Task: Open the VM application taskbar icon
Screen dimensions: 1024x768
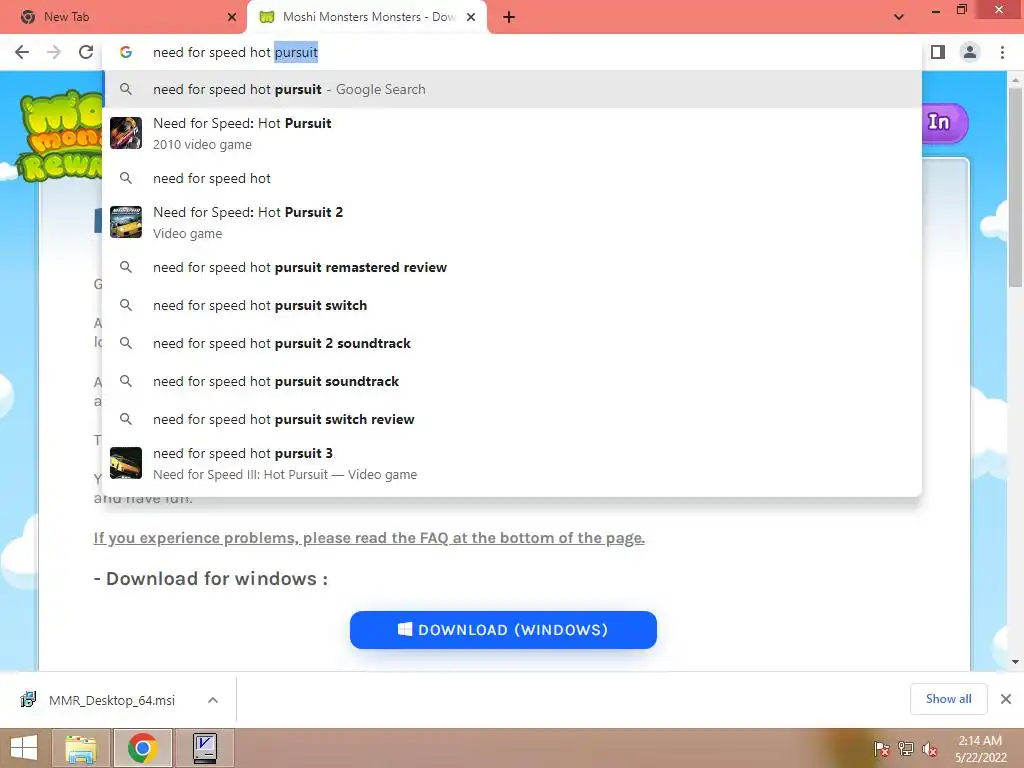Action: point(205,748)
